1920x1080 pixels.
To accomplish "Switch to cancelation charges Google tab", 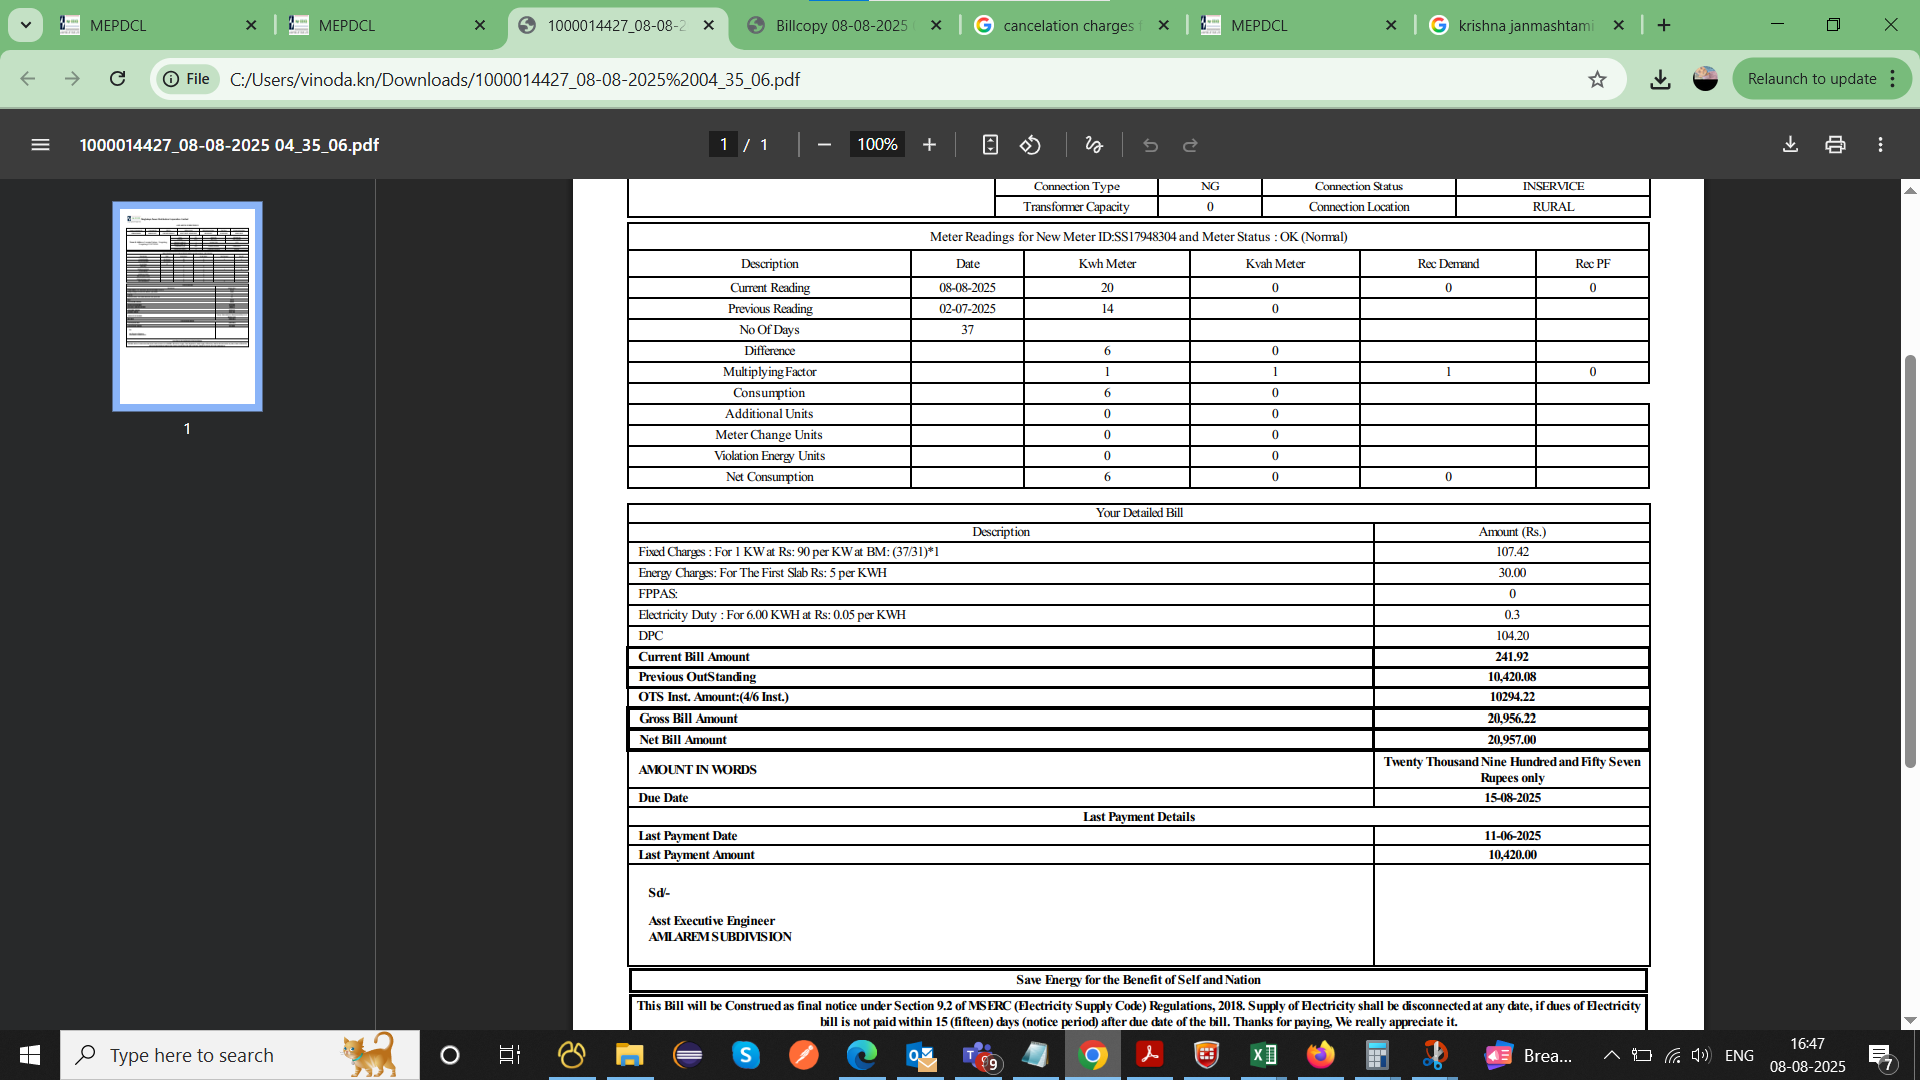I will (x=1068, y=25).
